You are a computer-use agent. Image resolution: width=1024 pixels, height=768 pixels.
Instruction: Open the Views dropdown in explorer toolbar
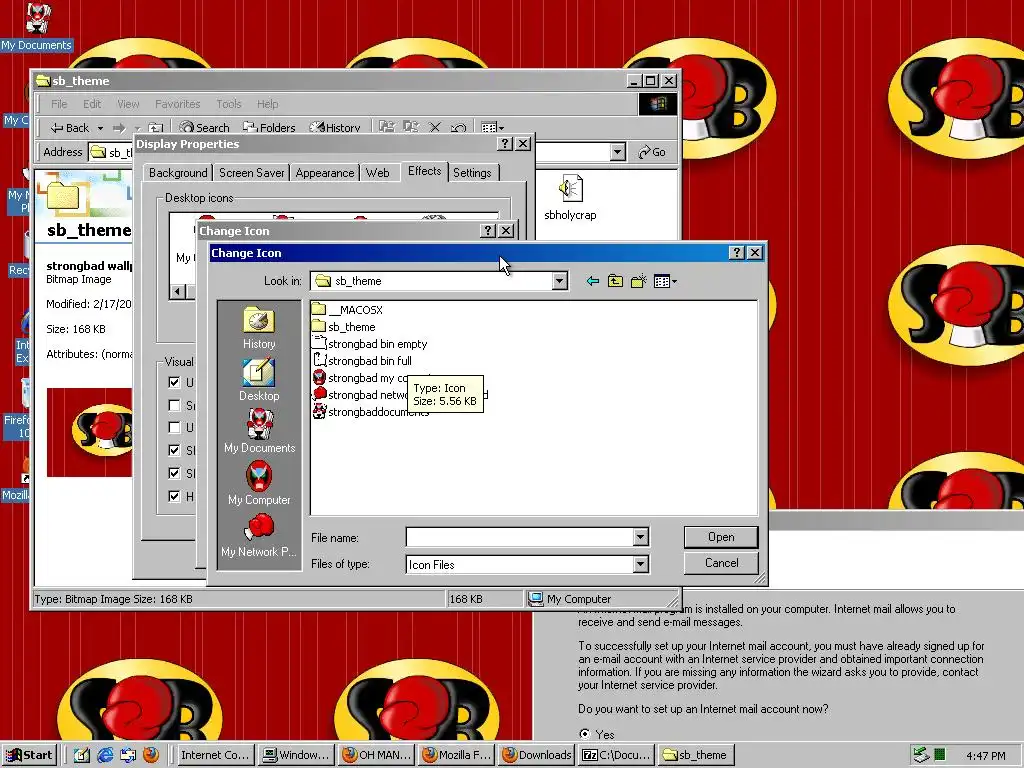point(492,127)
